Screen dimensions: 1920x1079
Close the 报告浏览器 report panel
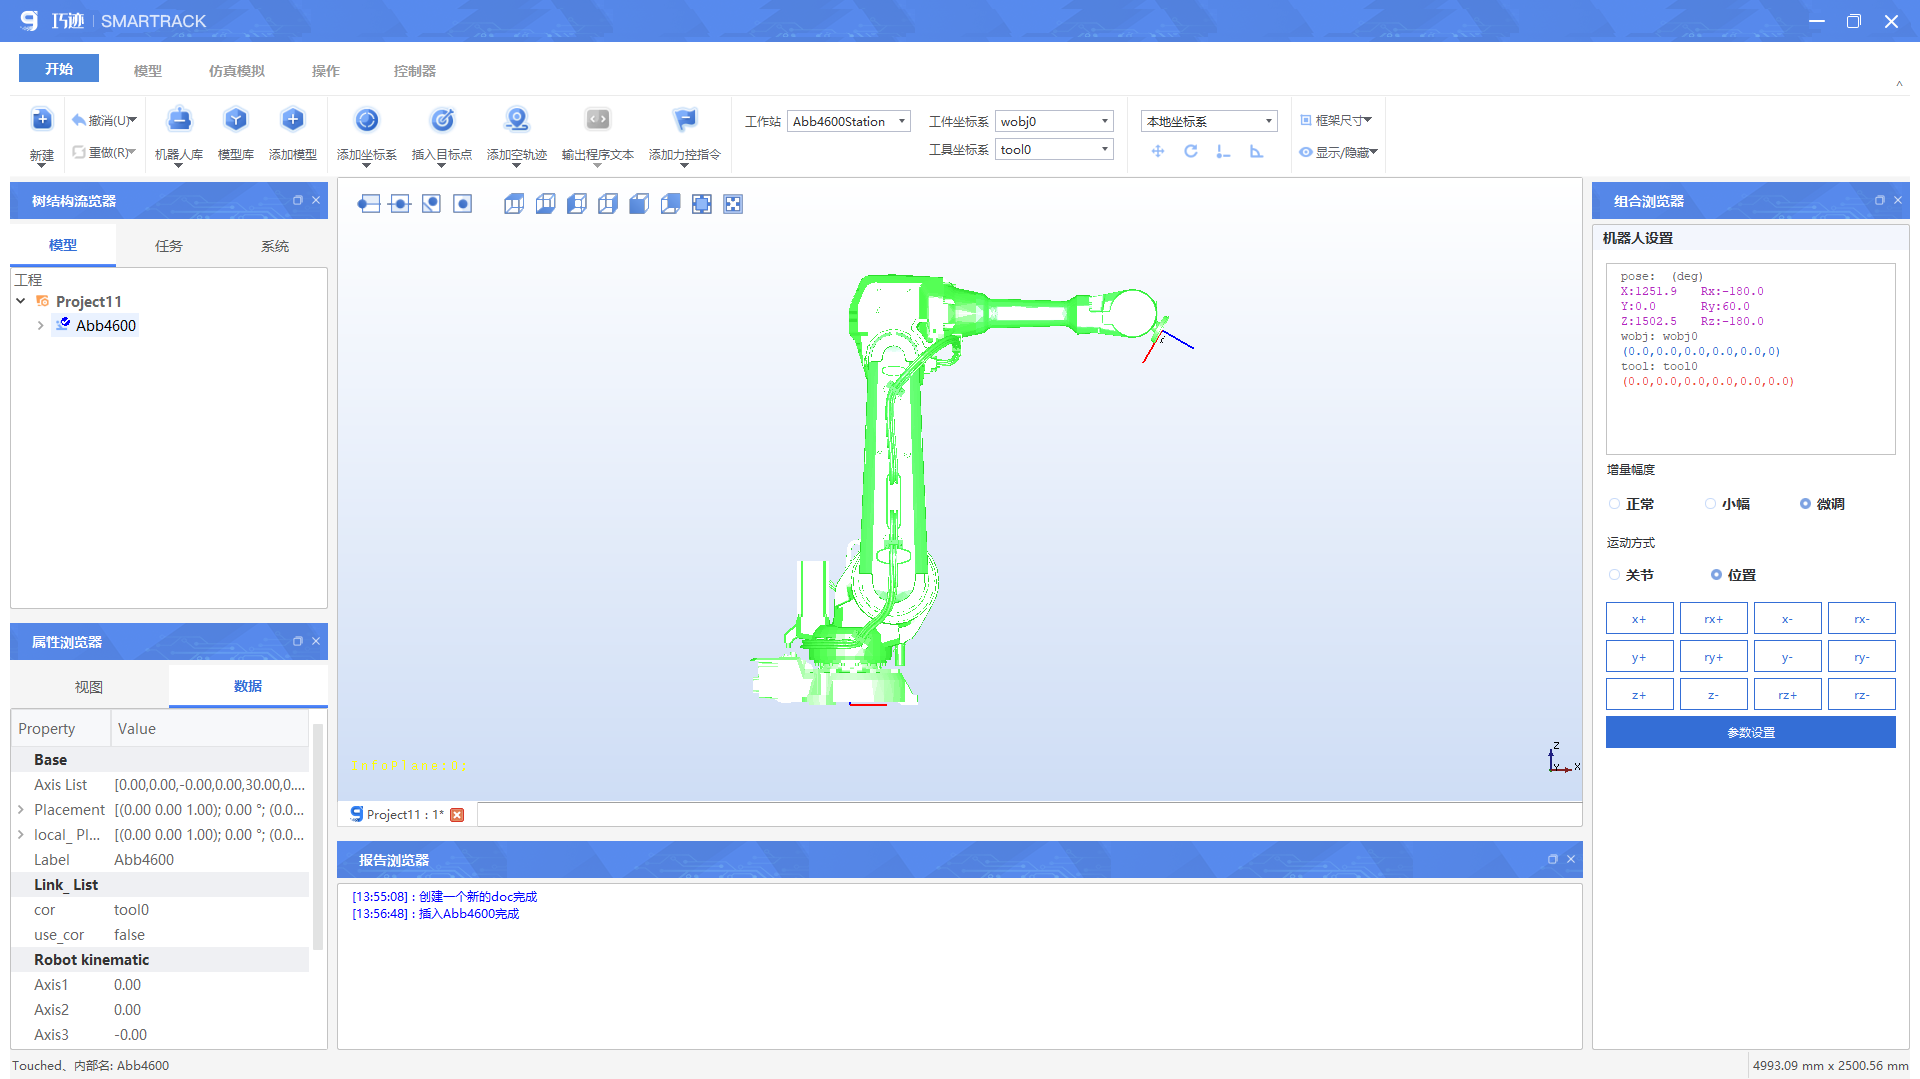click(1571, 859)
